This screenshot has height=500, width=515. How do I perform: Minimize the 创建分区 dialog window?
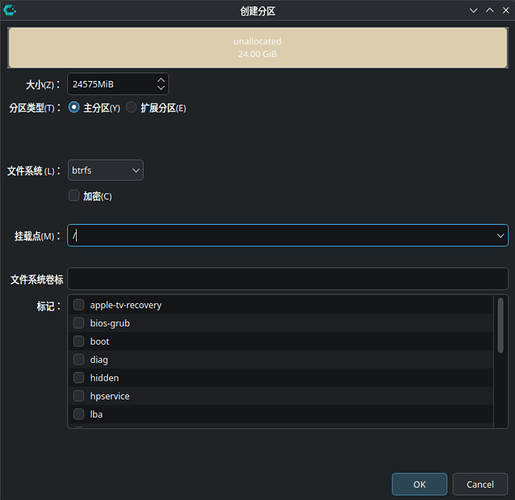pyautogui.click(x=473, y=11)
